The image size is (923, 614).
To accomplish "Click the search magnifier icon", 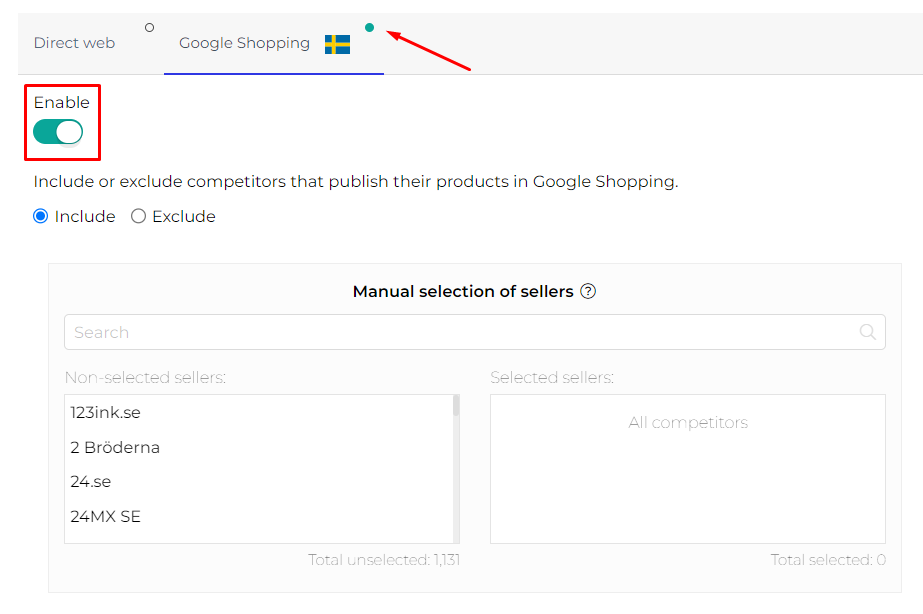I will 868,332.
